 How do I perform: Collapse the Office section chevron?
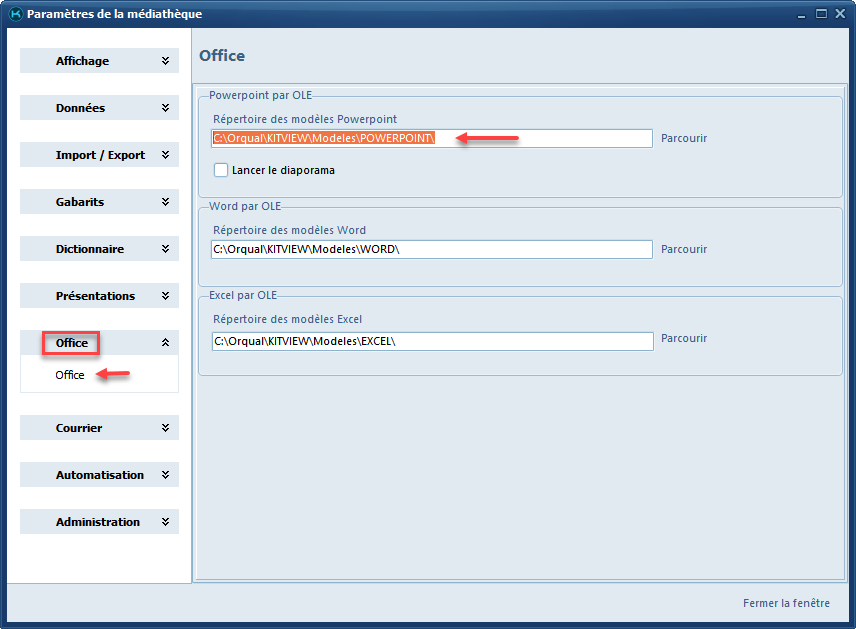(x=165, y=343)
